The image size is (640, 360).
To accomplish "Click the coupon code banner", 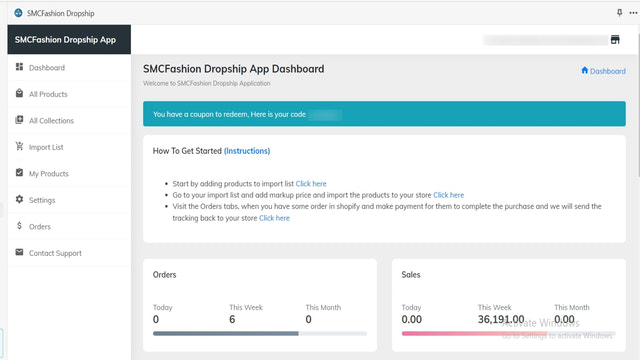I will (x=384, y=114).
